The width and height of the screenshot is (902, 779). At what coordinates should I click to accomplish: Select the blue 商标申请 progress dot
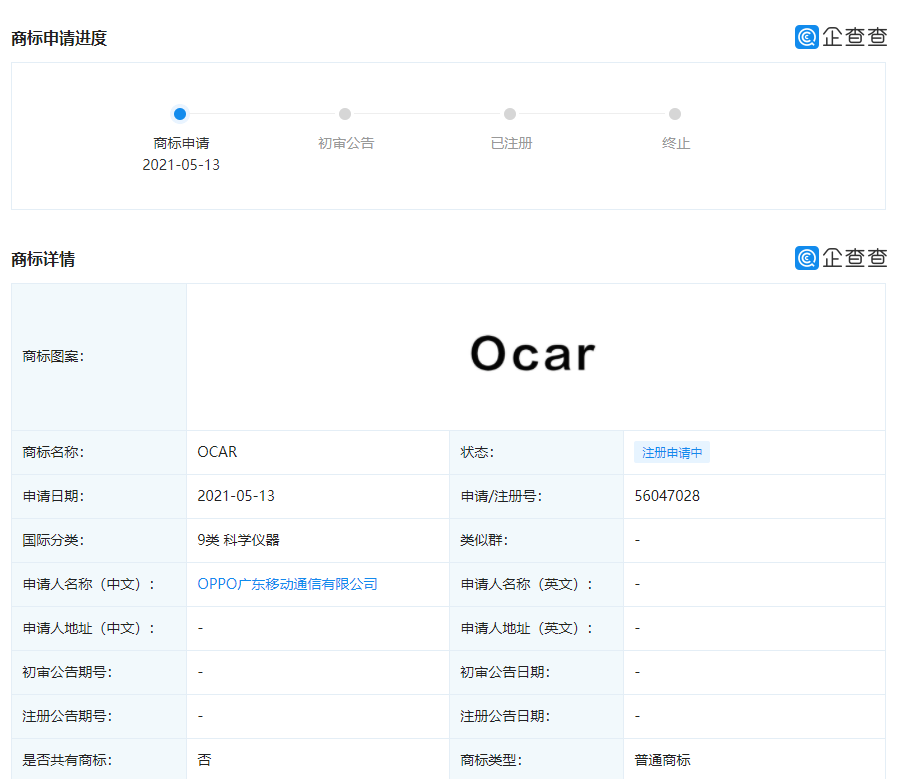coord(180,114)
